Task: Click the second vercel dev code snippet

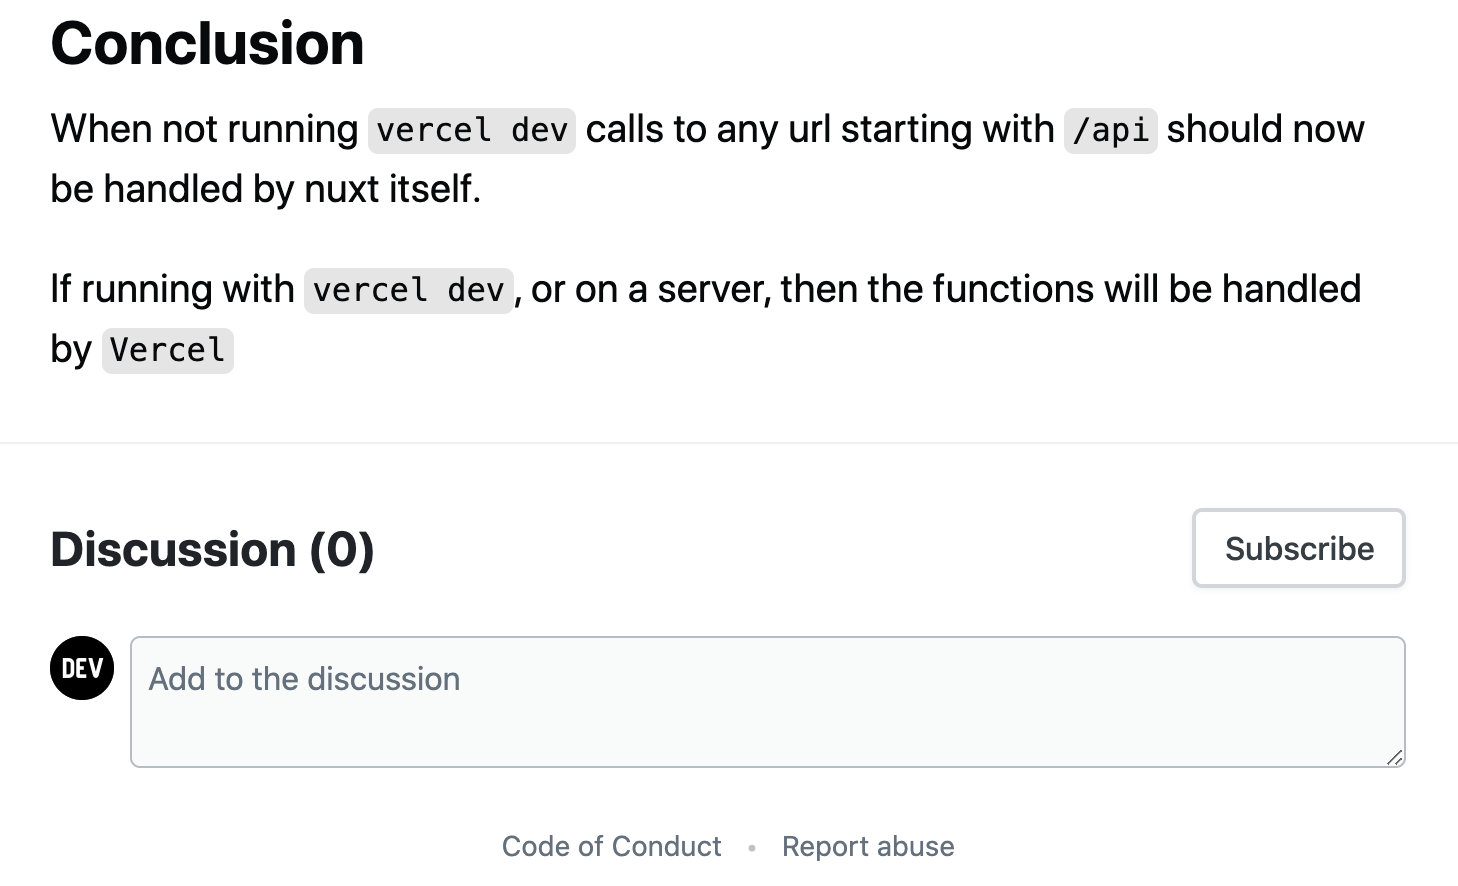Action: [408, 290]
